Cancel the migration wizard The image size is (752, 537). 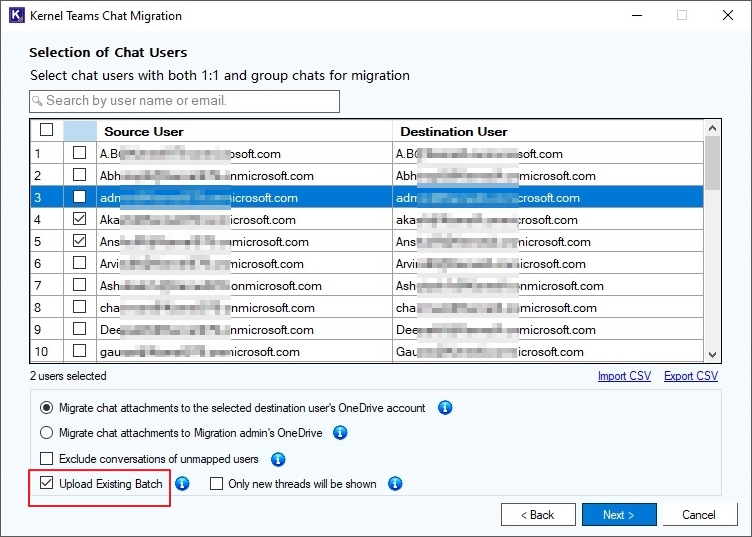pyautogui.click(x=700, y=515)
